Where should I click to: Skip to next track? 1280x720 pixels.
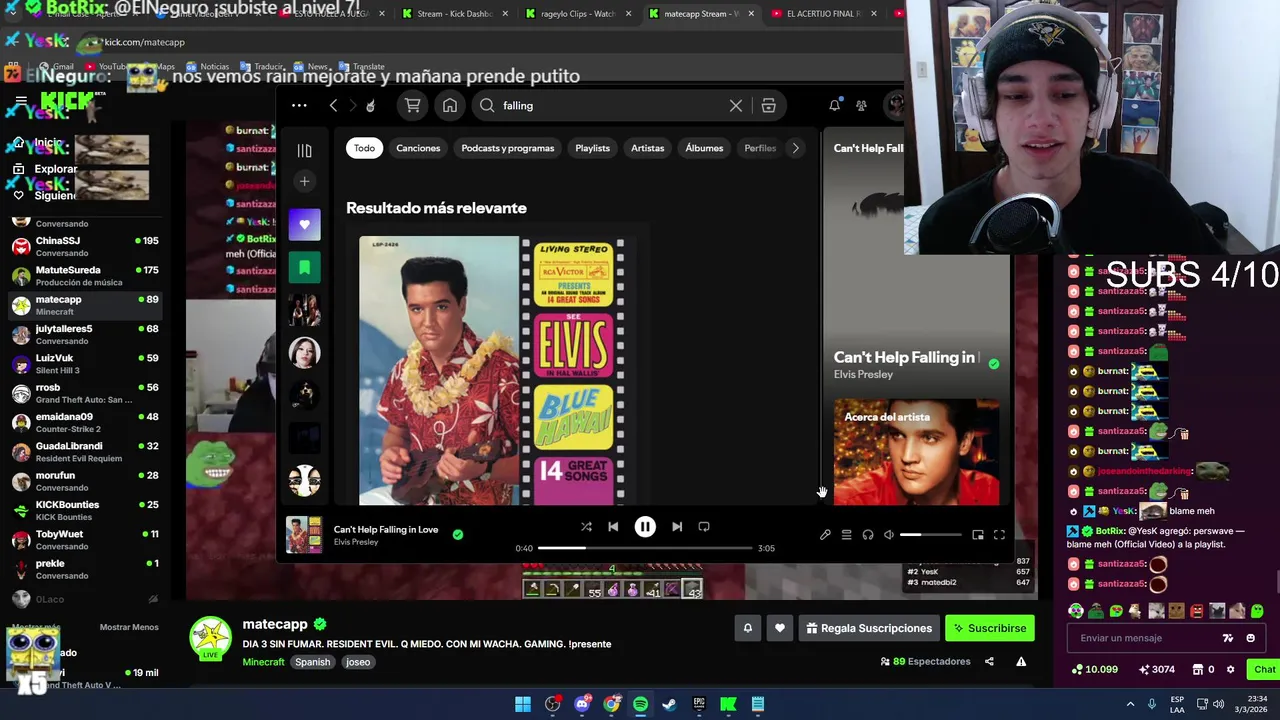tap(677, 526)
